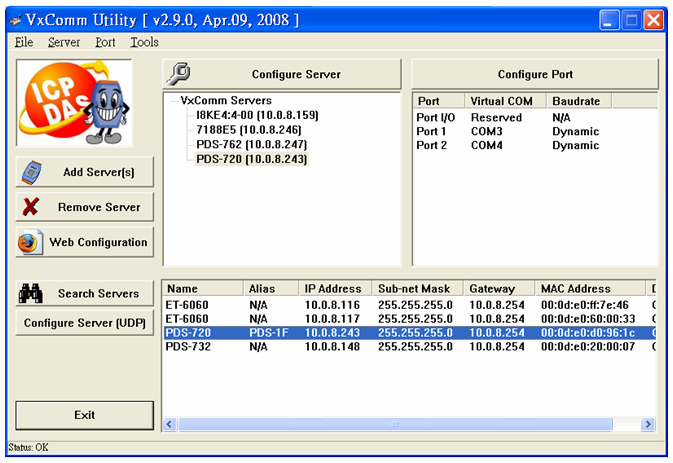Click the Name column header
Viewport: 673px width, 463px height.
203,288
